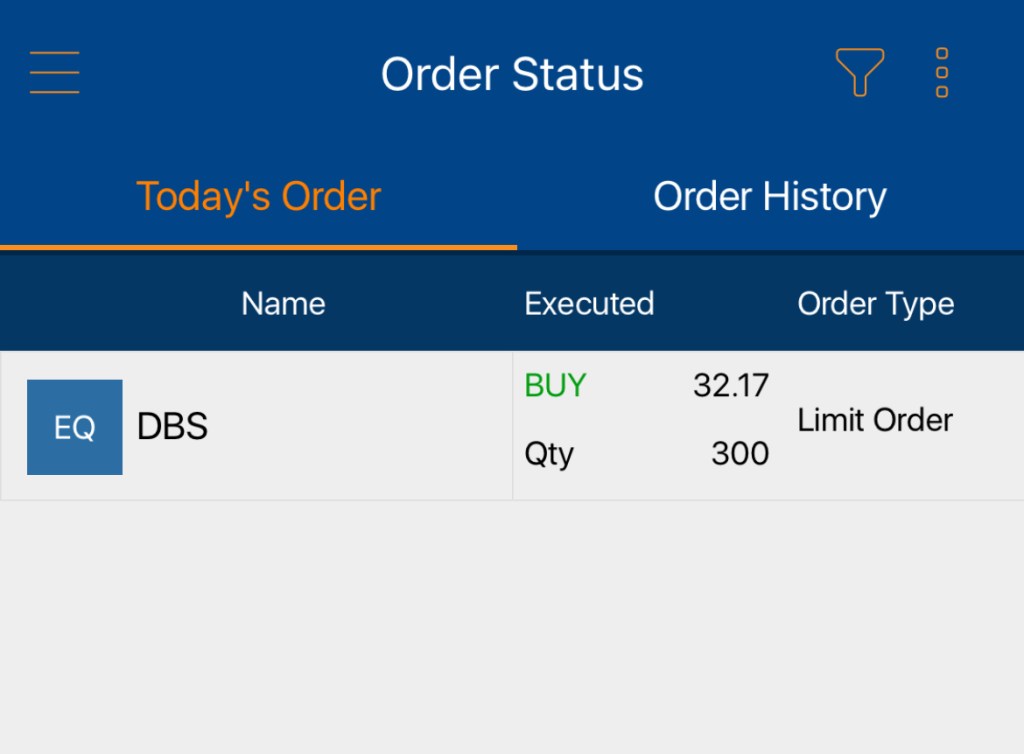Click the executed price 32.17
Screen dimensions: 1024x754
(x=730, y=386)
